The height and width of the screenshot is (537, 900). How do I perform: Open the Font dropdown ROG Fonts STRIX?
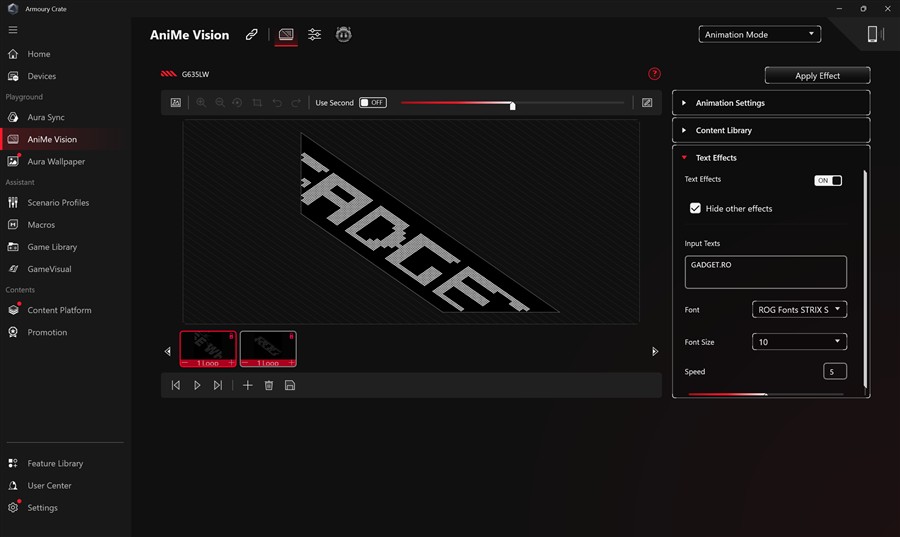799,310
